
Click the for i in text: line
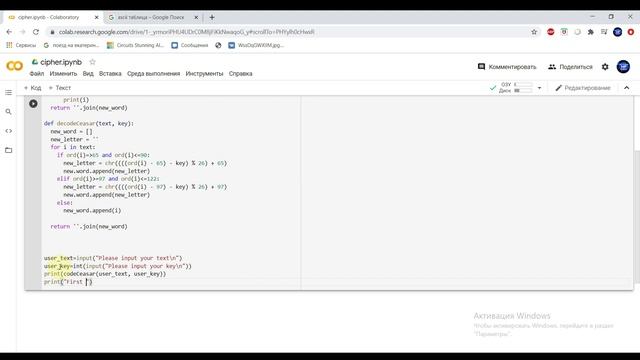click(73, 147)
